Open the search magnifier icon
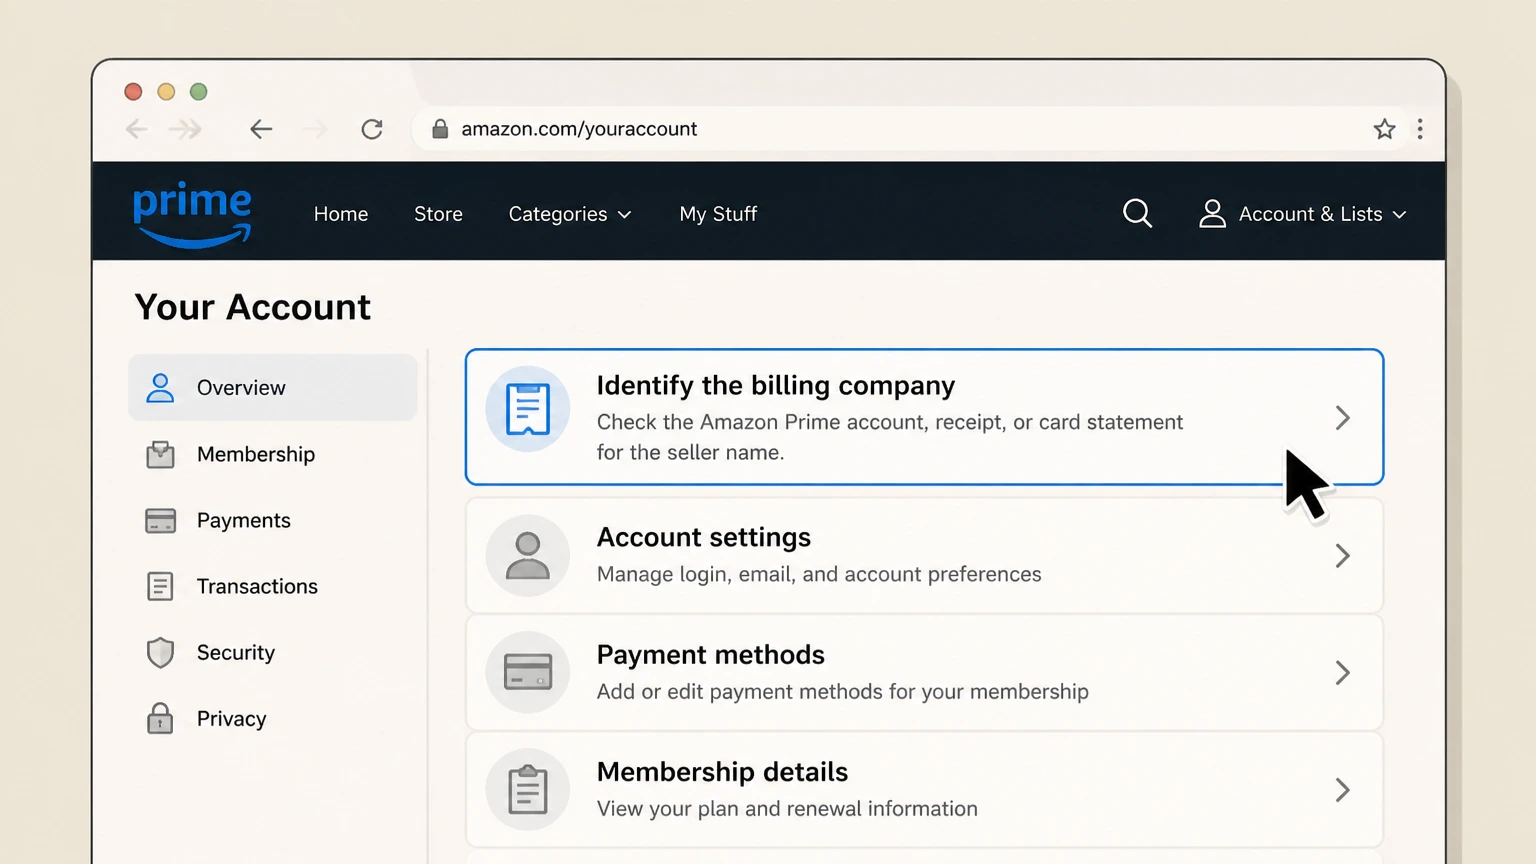 pyautogui.click(x=1137, y=213)
